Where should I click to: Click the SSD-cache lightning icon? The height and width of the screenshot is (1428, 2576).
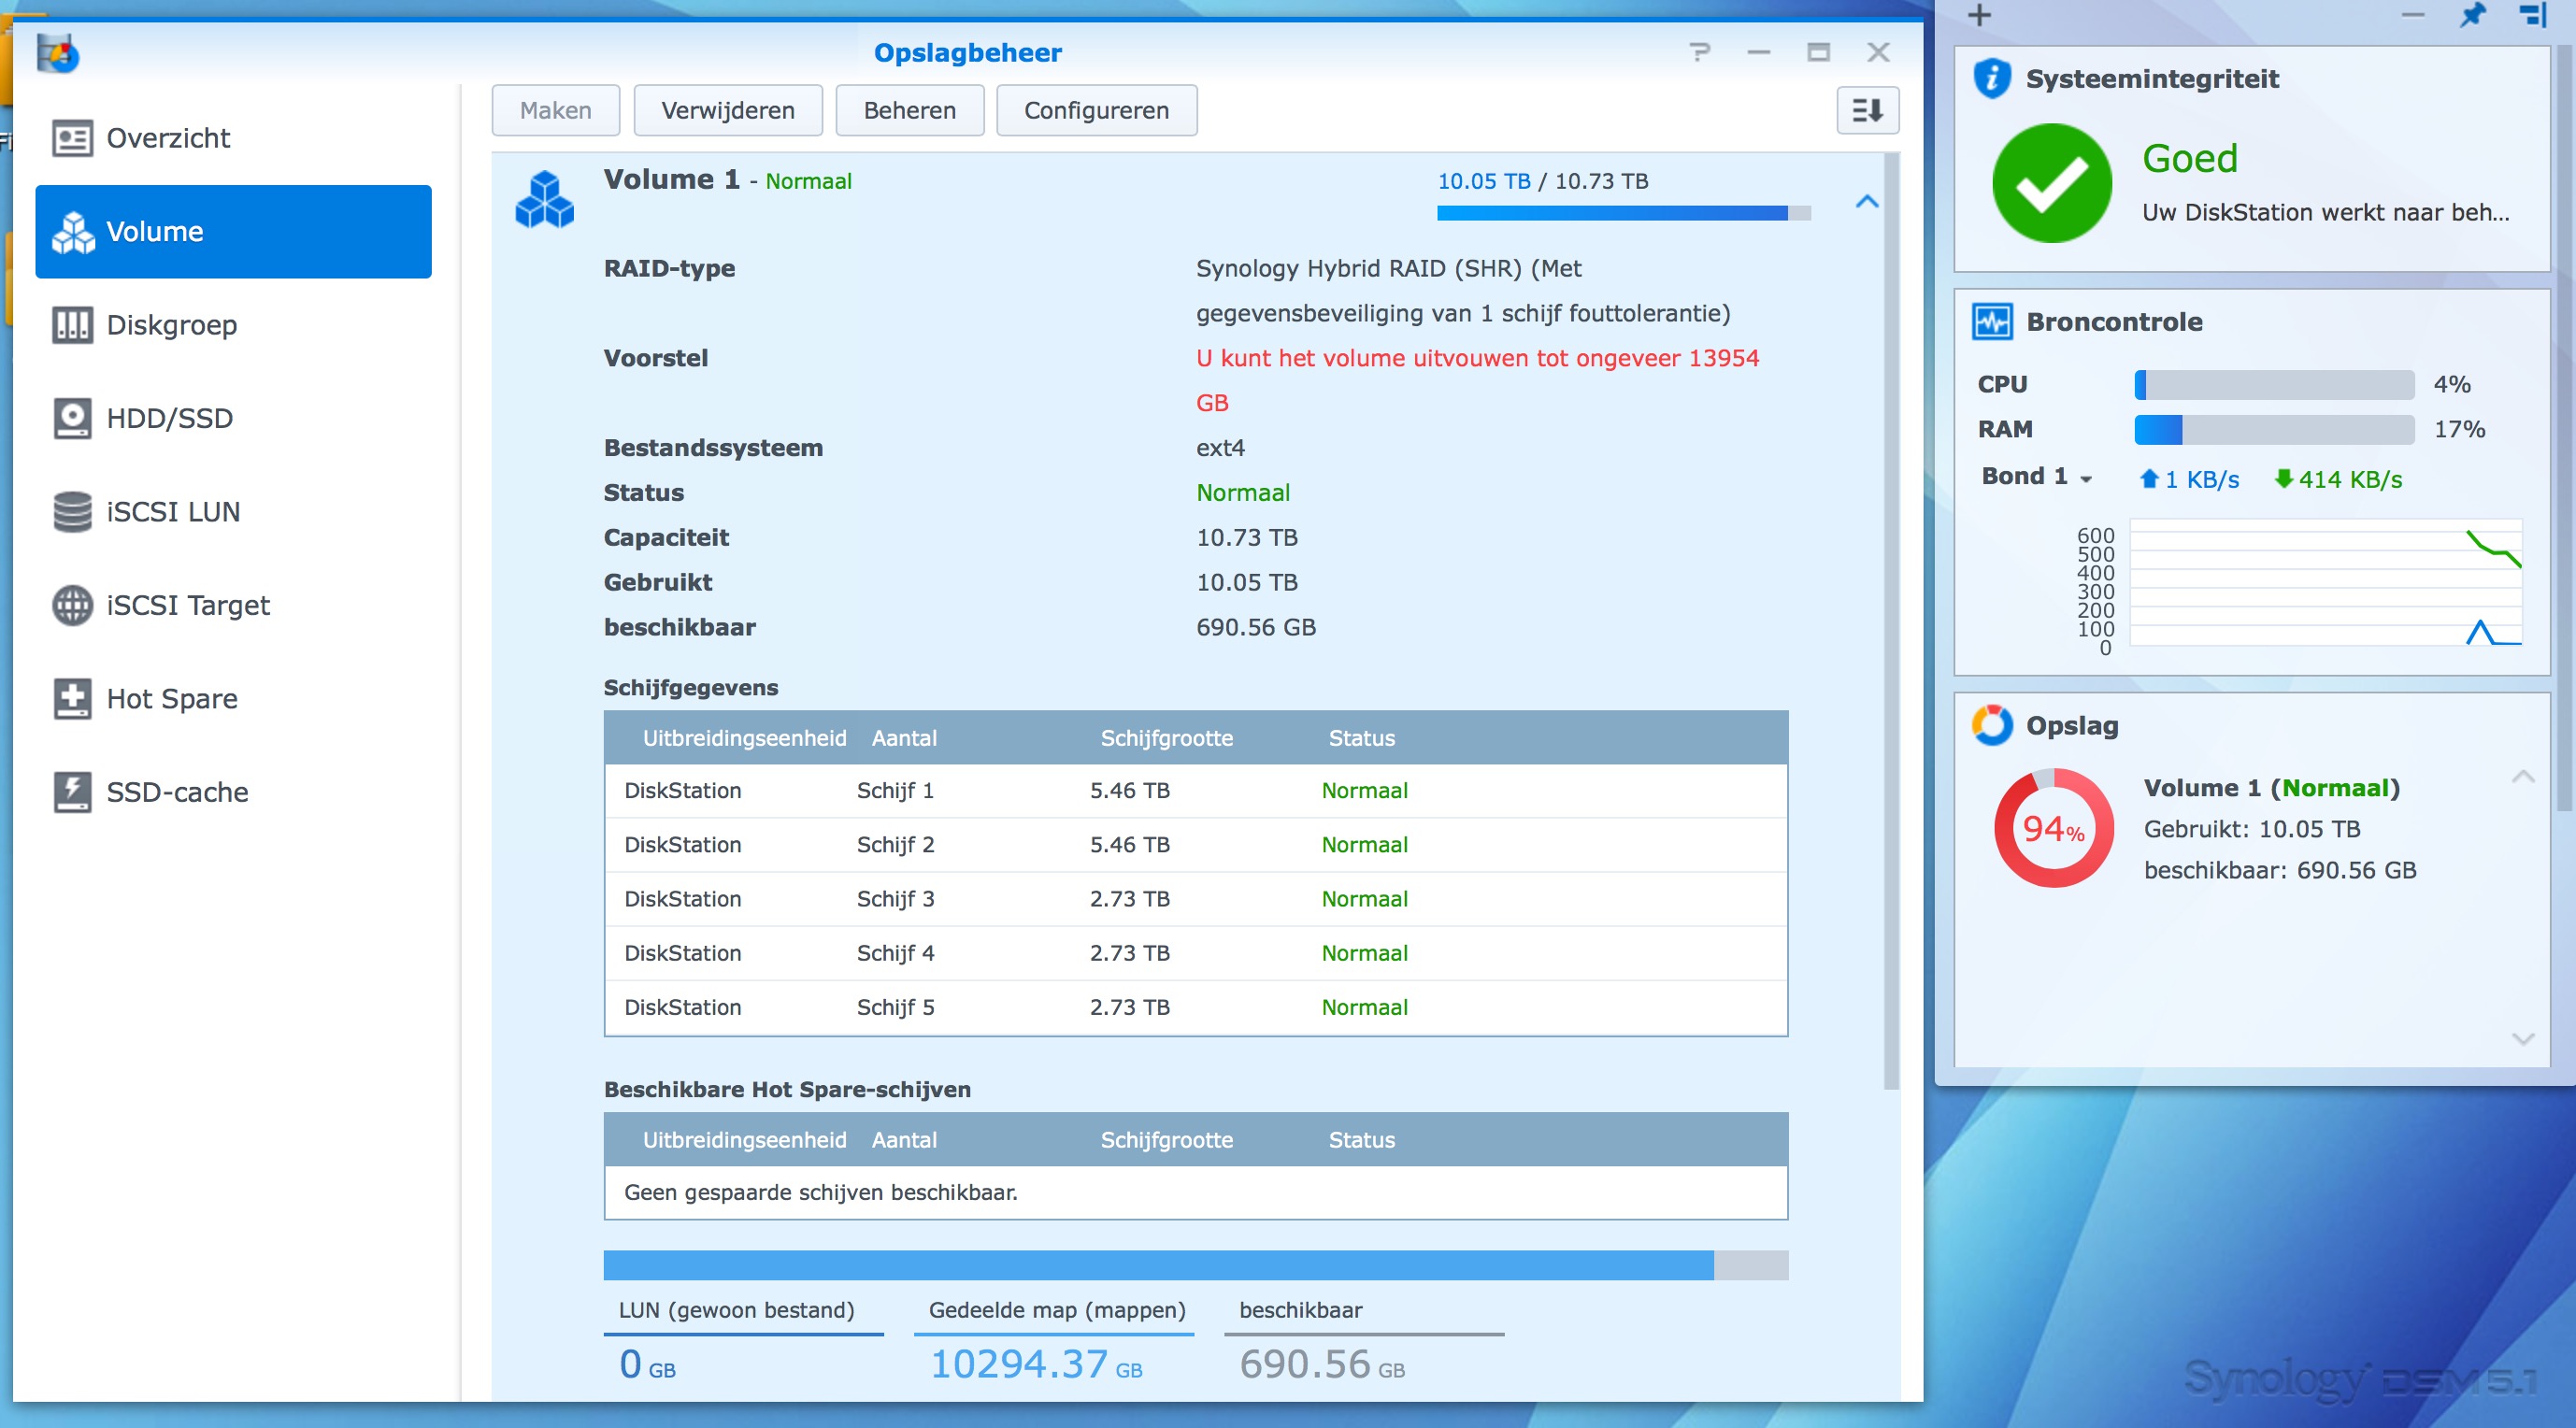point(72,792)
